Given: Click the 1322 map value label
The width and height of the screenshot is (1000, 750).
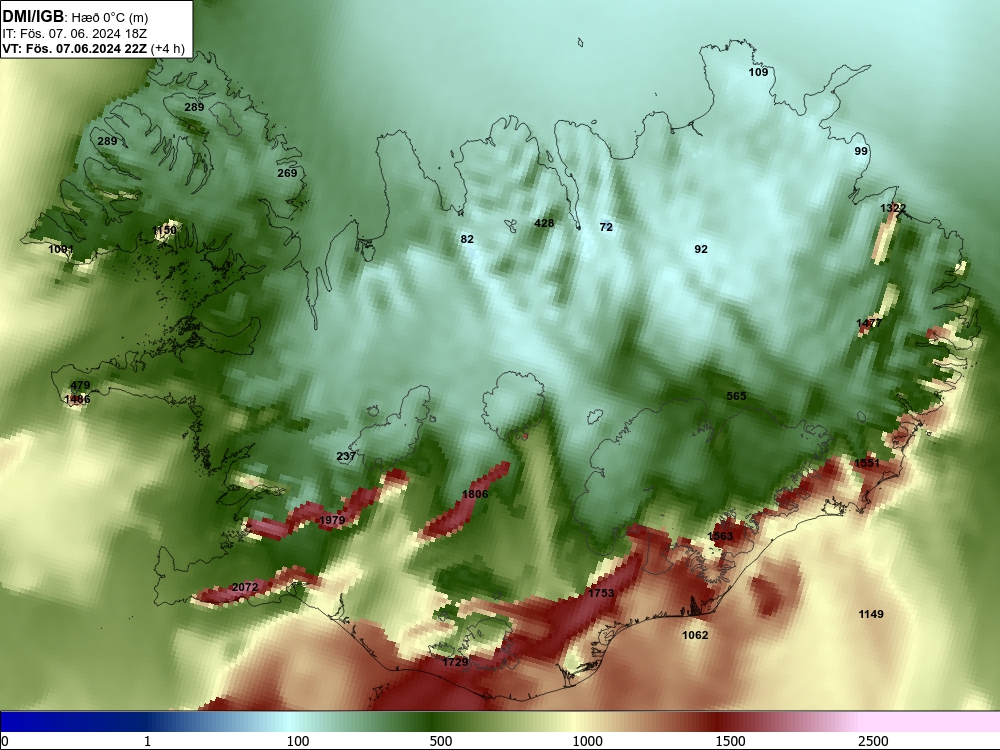Looking at the screenshot, I should click(x=893, y=209).
